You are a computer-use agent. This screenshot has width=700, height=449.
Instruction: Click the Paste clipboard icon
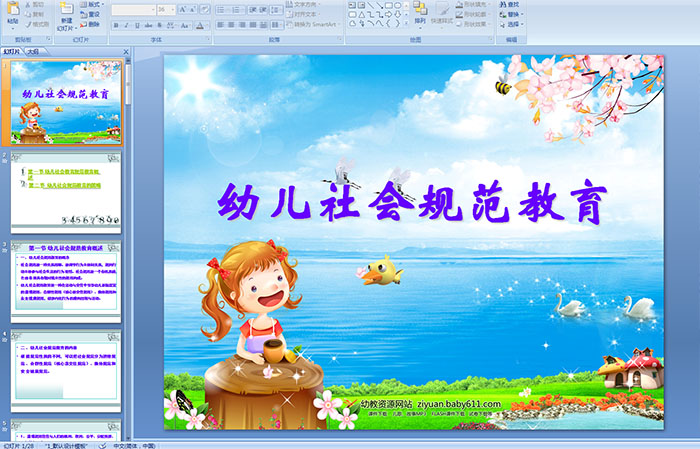point(13,9)
